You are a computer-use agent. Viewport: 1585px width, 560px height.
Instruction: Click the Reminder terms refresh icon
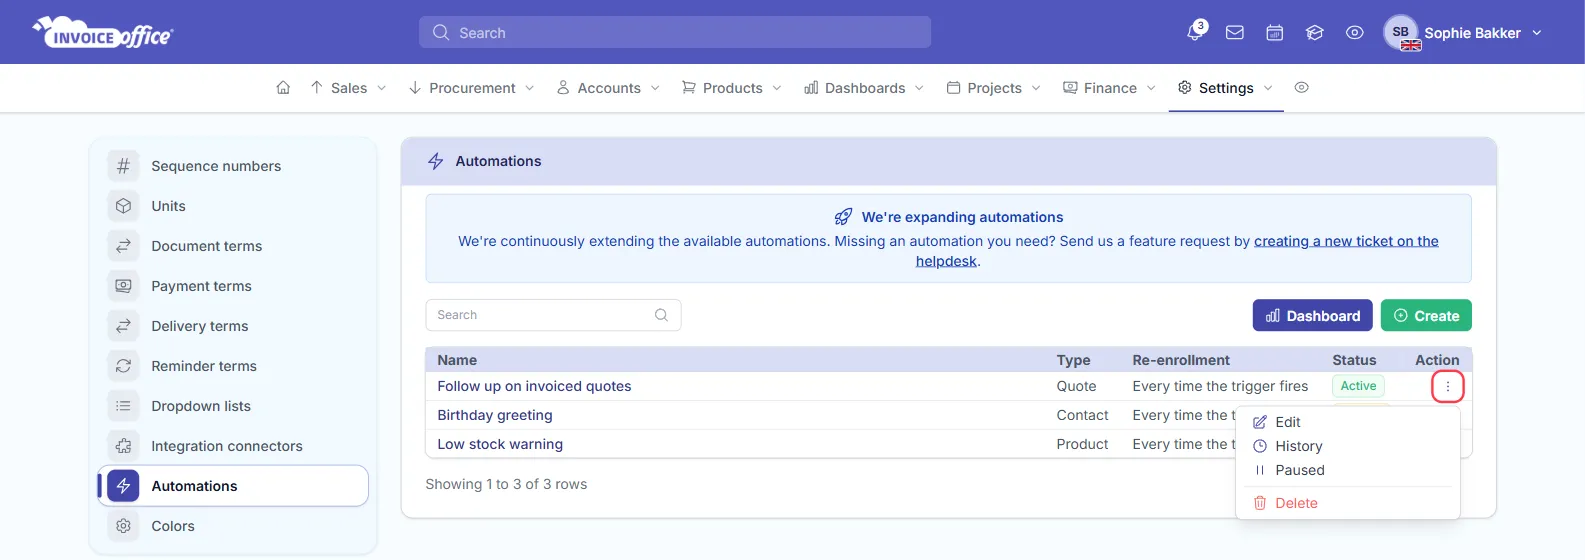coord(123,366)
